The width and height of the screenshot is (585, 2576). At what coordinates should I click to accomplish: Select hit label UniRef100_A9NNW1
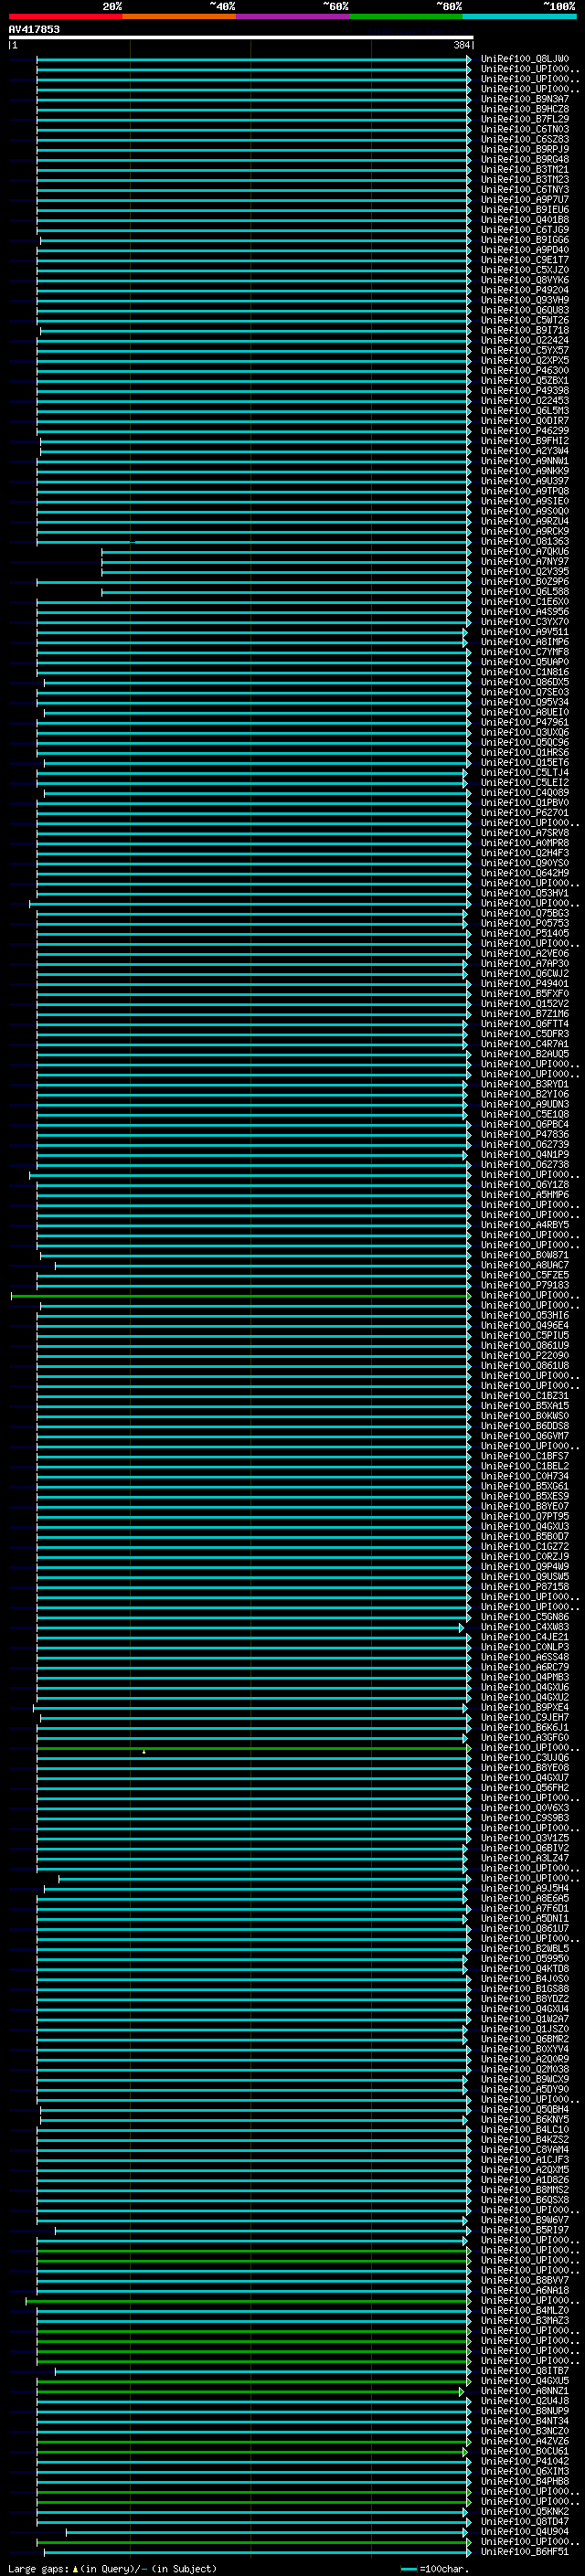coord(525,461)
